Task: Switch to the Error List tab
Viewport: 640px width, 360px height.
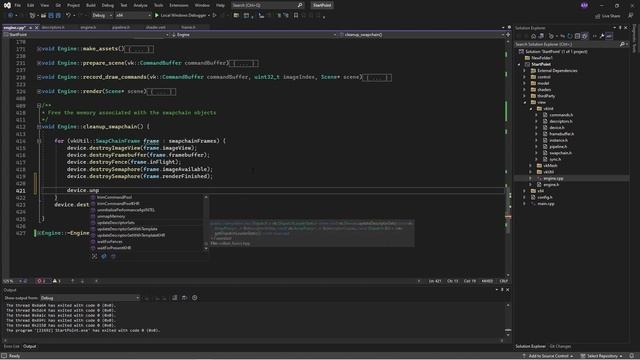Action: [x=11, y=347]
